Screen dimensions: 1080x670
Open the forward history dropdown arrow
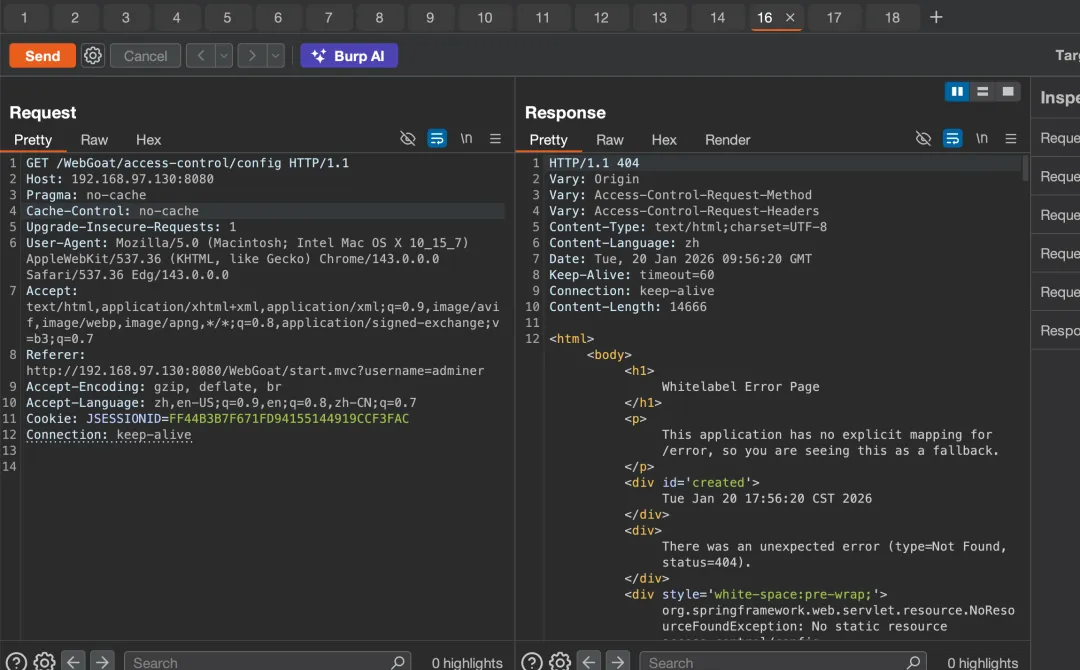[x=275, y=56]
